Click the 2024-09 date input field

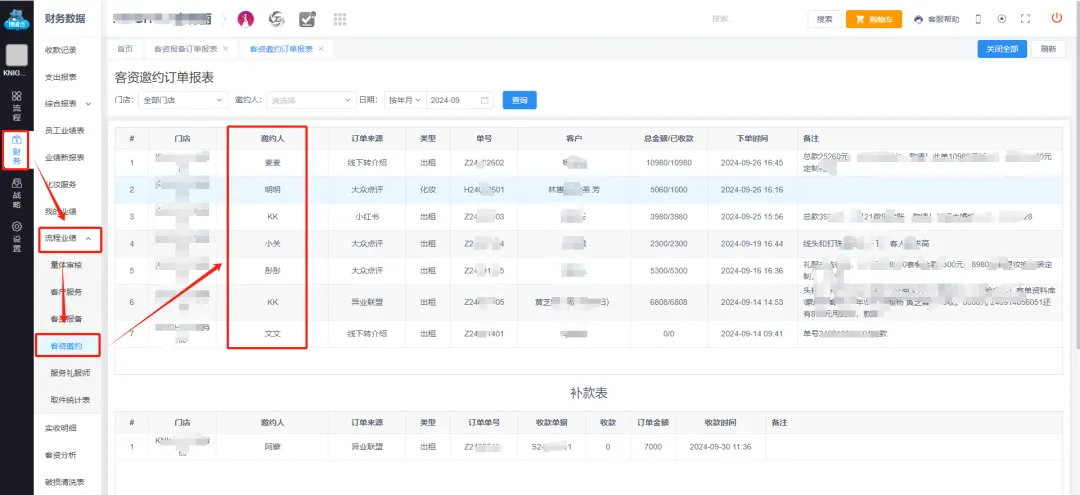(458, 100)
